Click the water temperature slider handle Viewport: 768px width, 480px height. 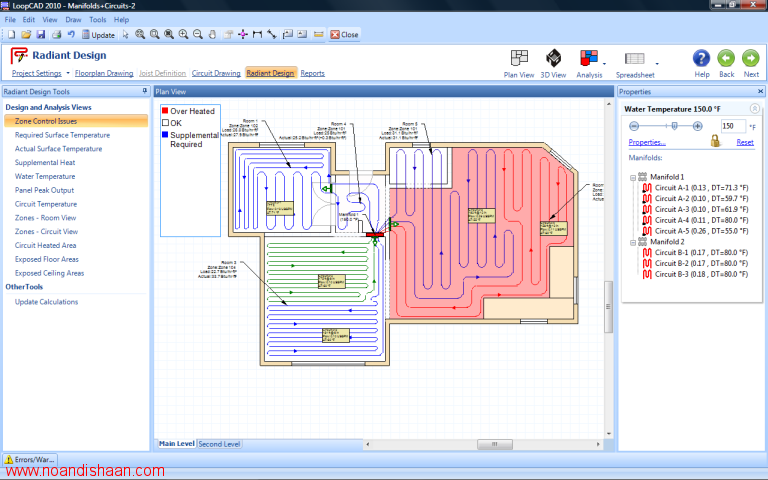pyautogui.click(x=674, y=126)
